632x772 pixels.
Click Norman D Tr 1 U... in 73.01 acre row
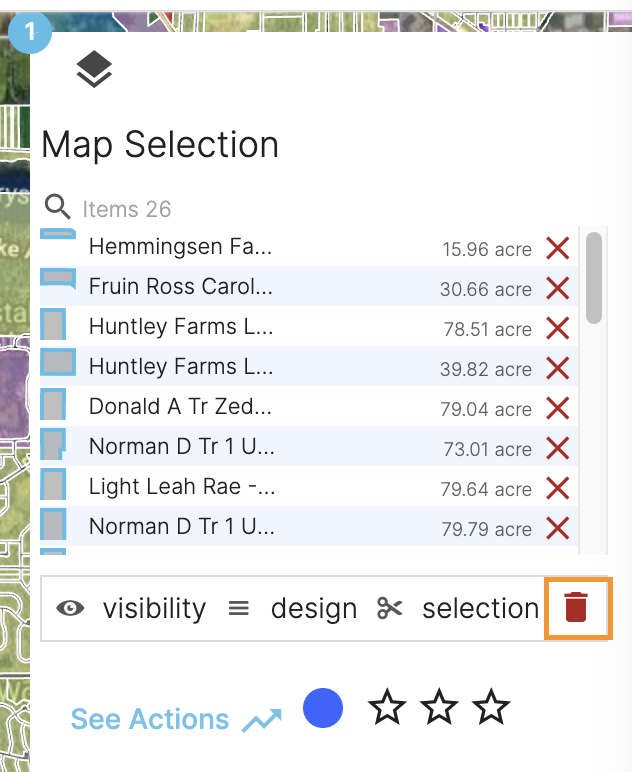(x=182, y=446)
